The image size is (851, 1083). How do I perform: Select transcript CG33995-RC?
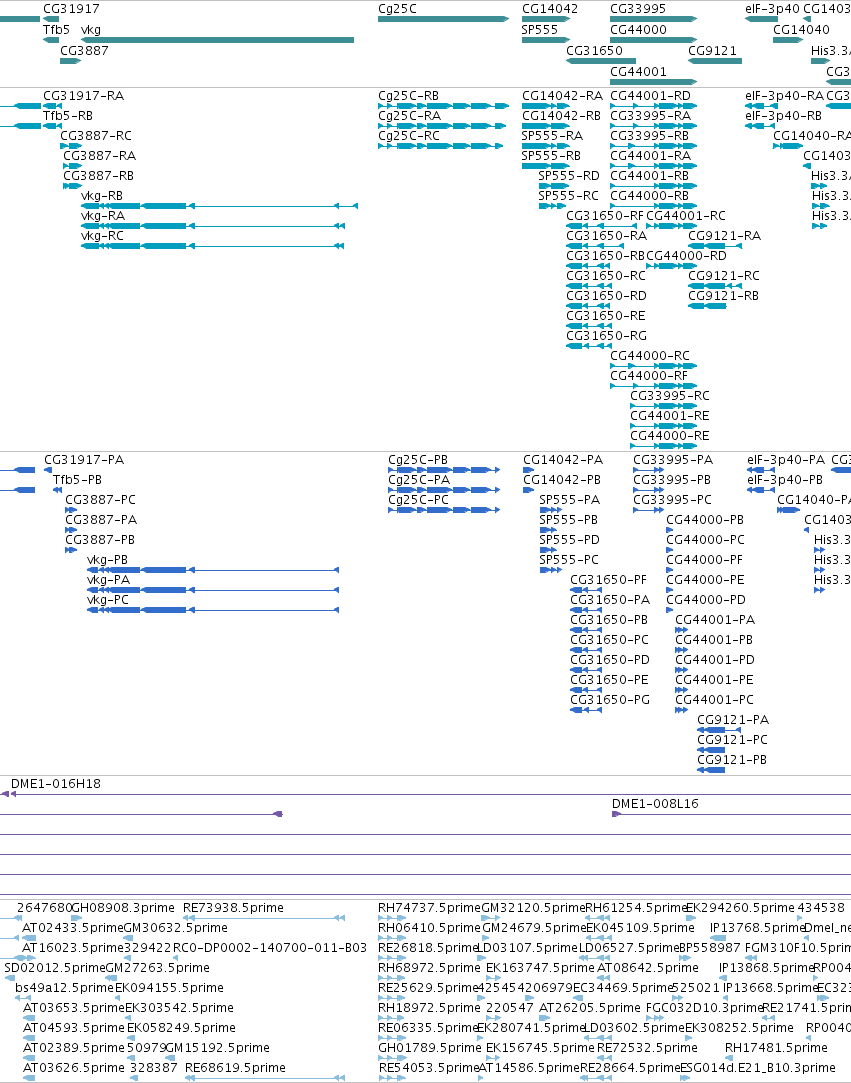coord(670,396)
